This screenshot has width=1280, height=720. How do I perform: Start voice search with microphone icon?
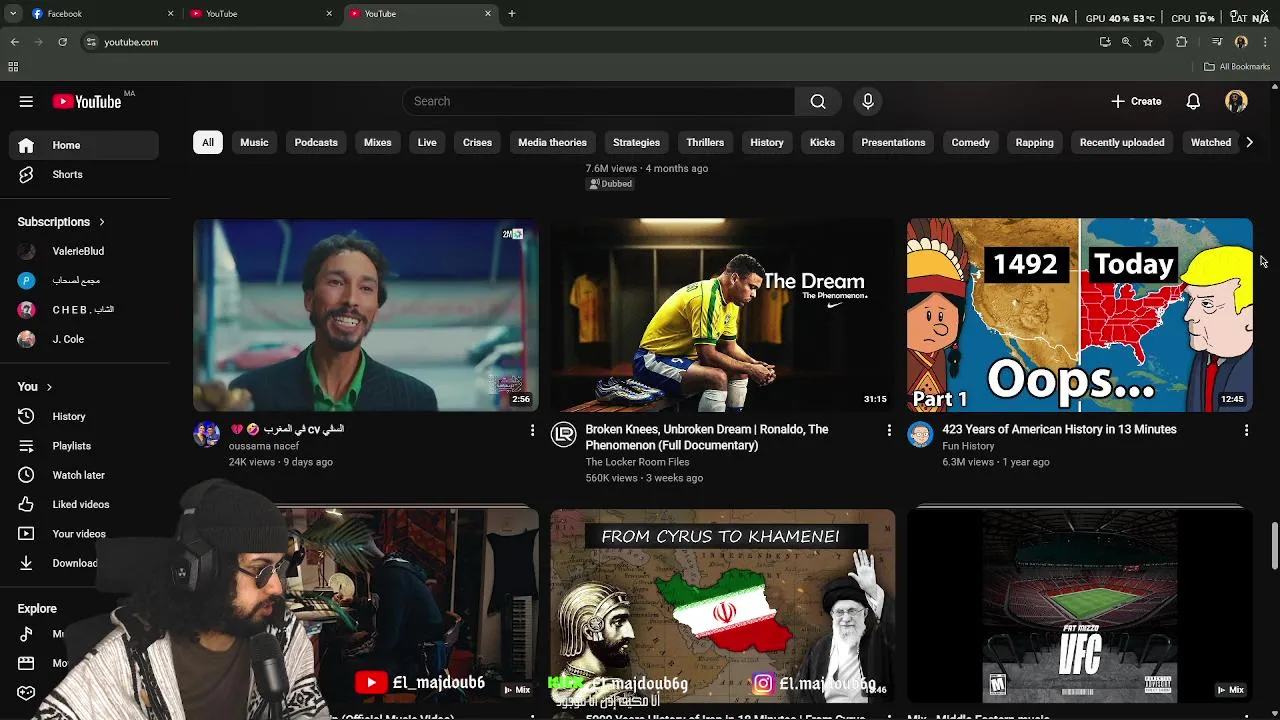click(868, 101)
